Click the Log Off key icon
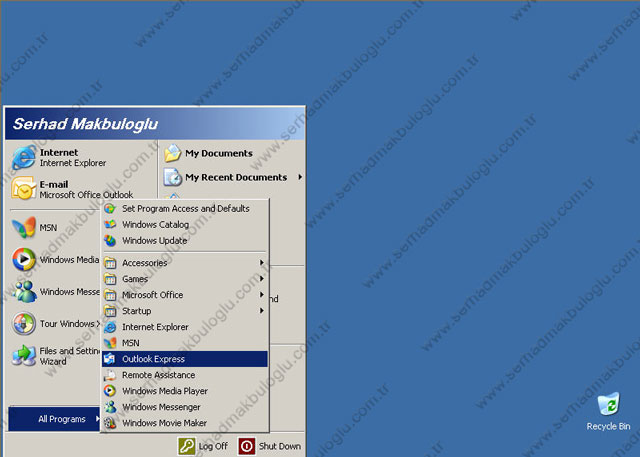The image size is (640, 457). 187,446
